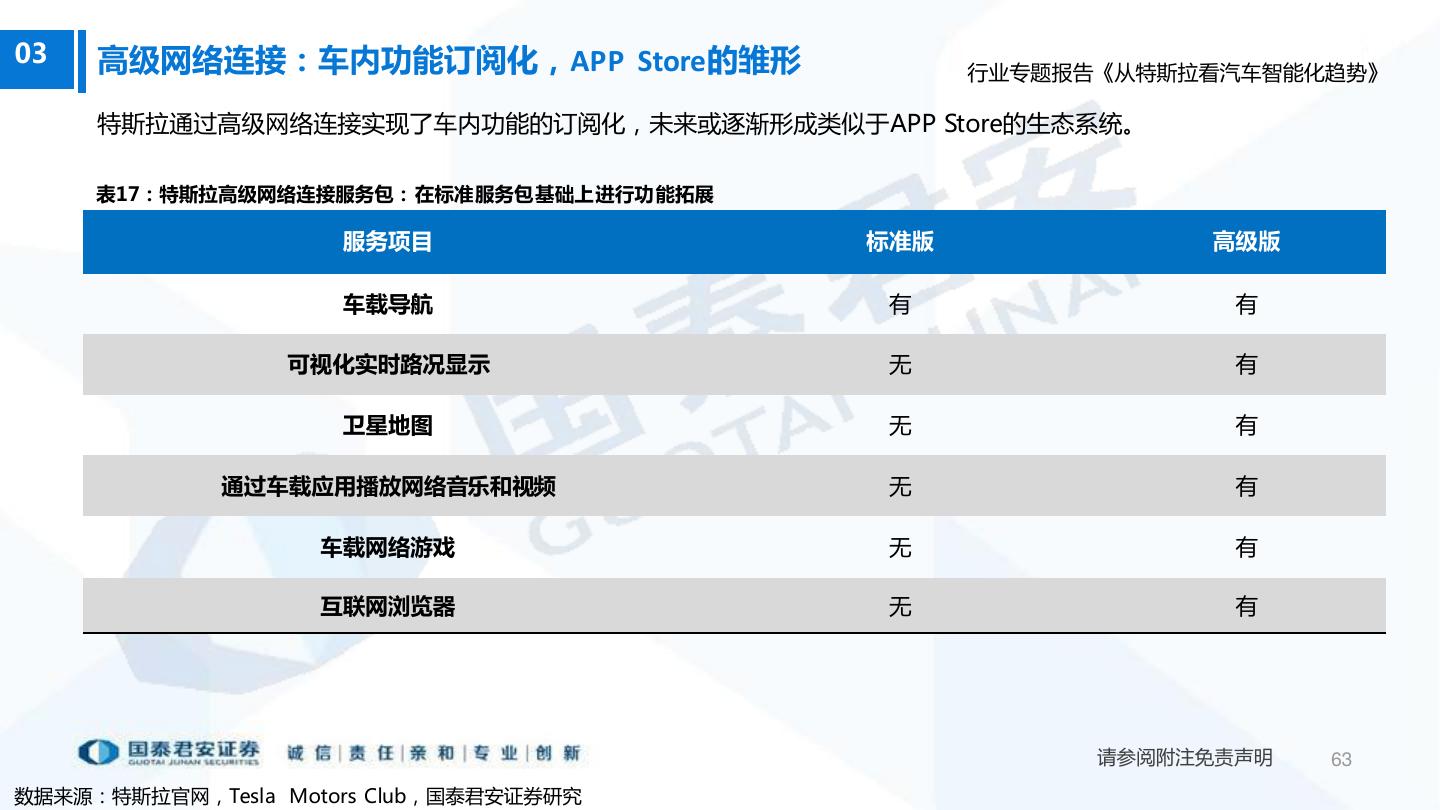Screen dimensions: 1440x810
Task: Select the "车载网络游戏" row label
Action: 387,548
